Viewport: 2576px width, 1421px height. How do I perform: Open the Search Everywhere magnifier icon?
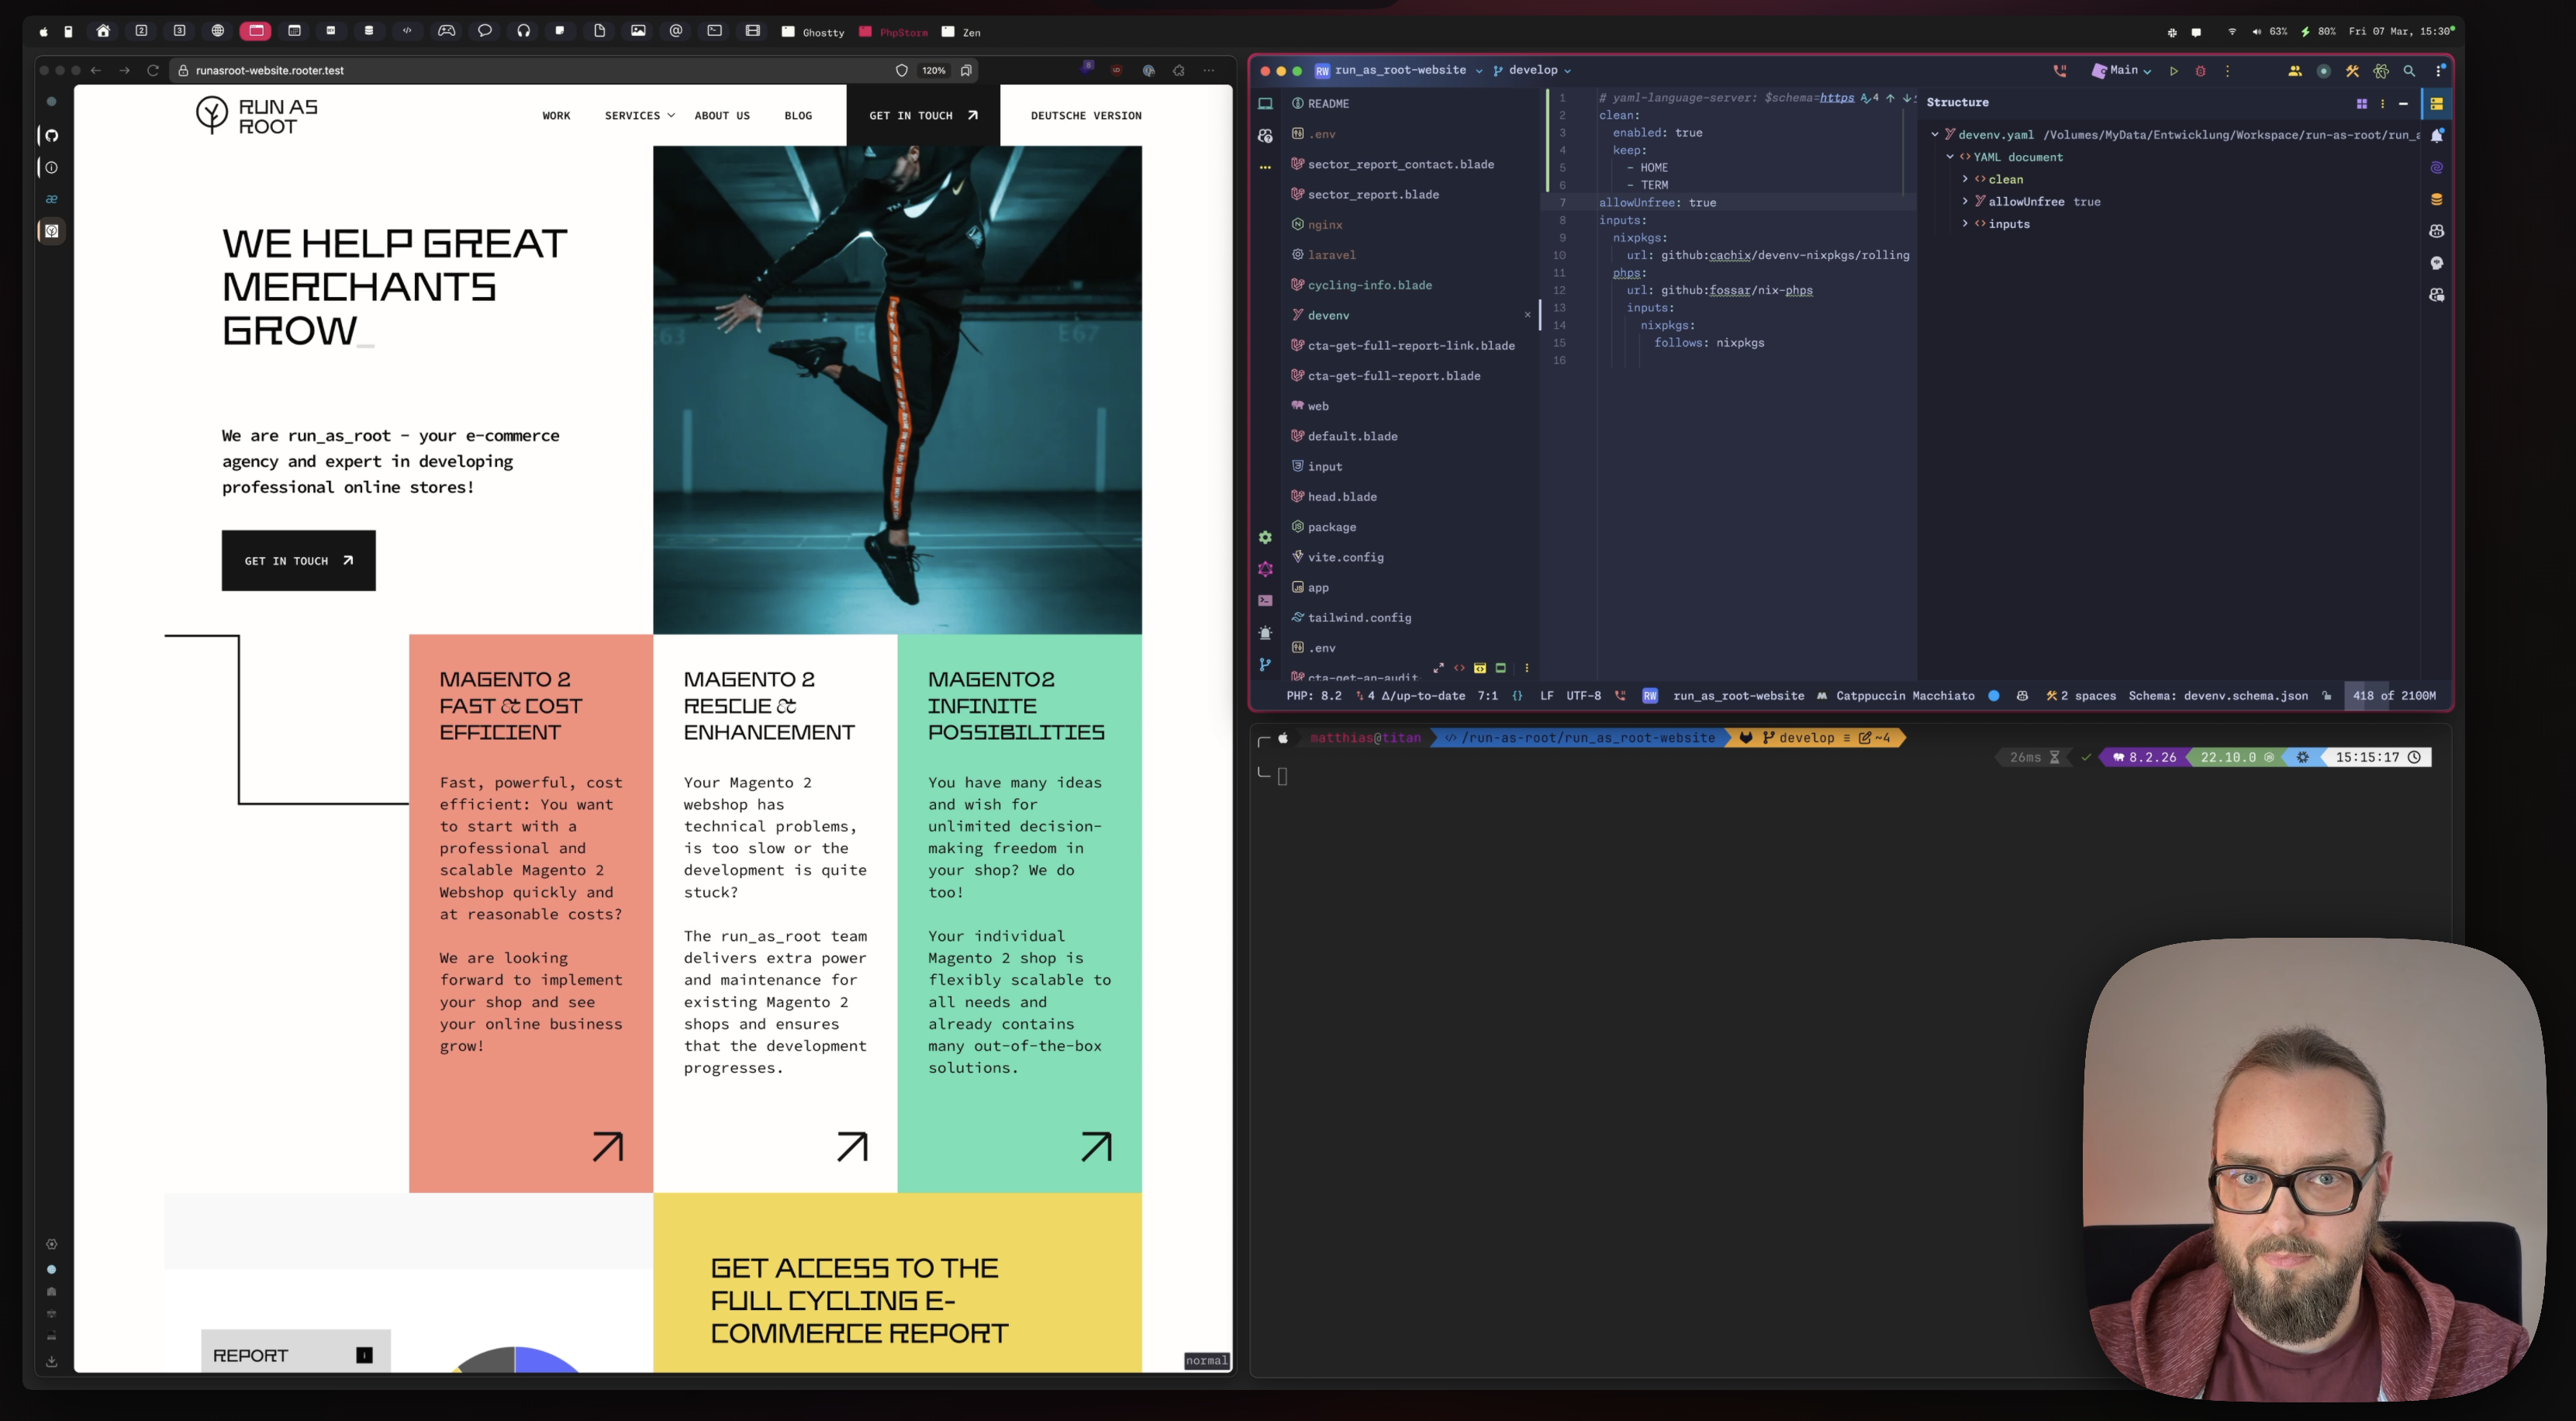pyautogui.click(x=2410, y=71)
